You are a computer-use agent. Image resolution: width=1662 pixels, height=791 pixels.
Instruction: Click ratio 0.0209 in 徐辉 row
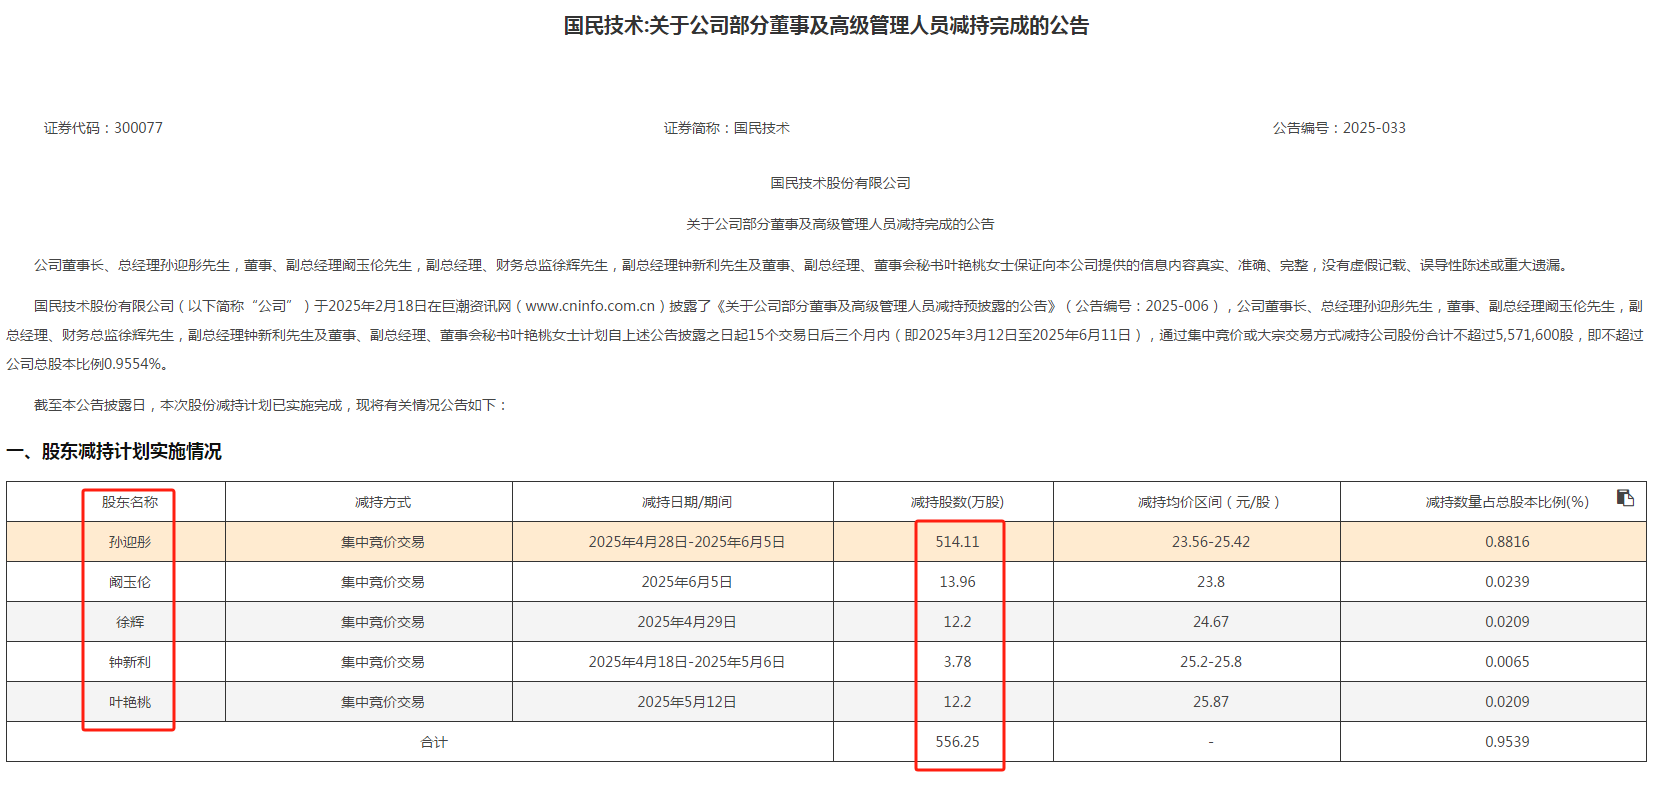[x=1507, y=622]
